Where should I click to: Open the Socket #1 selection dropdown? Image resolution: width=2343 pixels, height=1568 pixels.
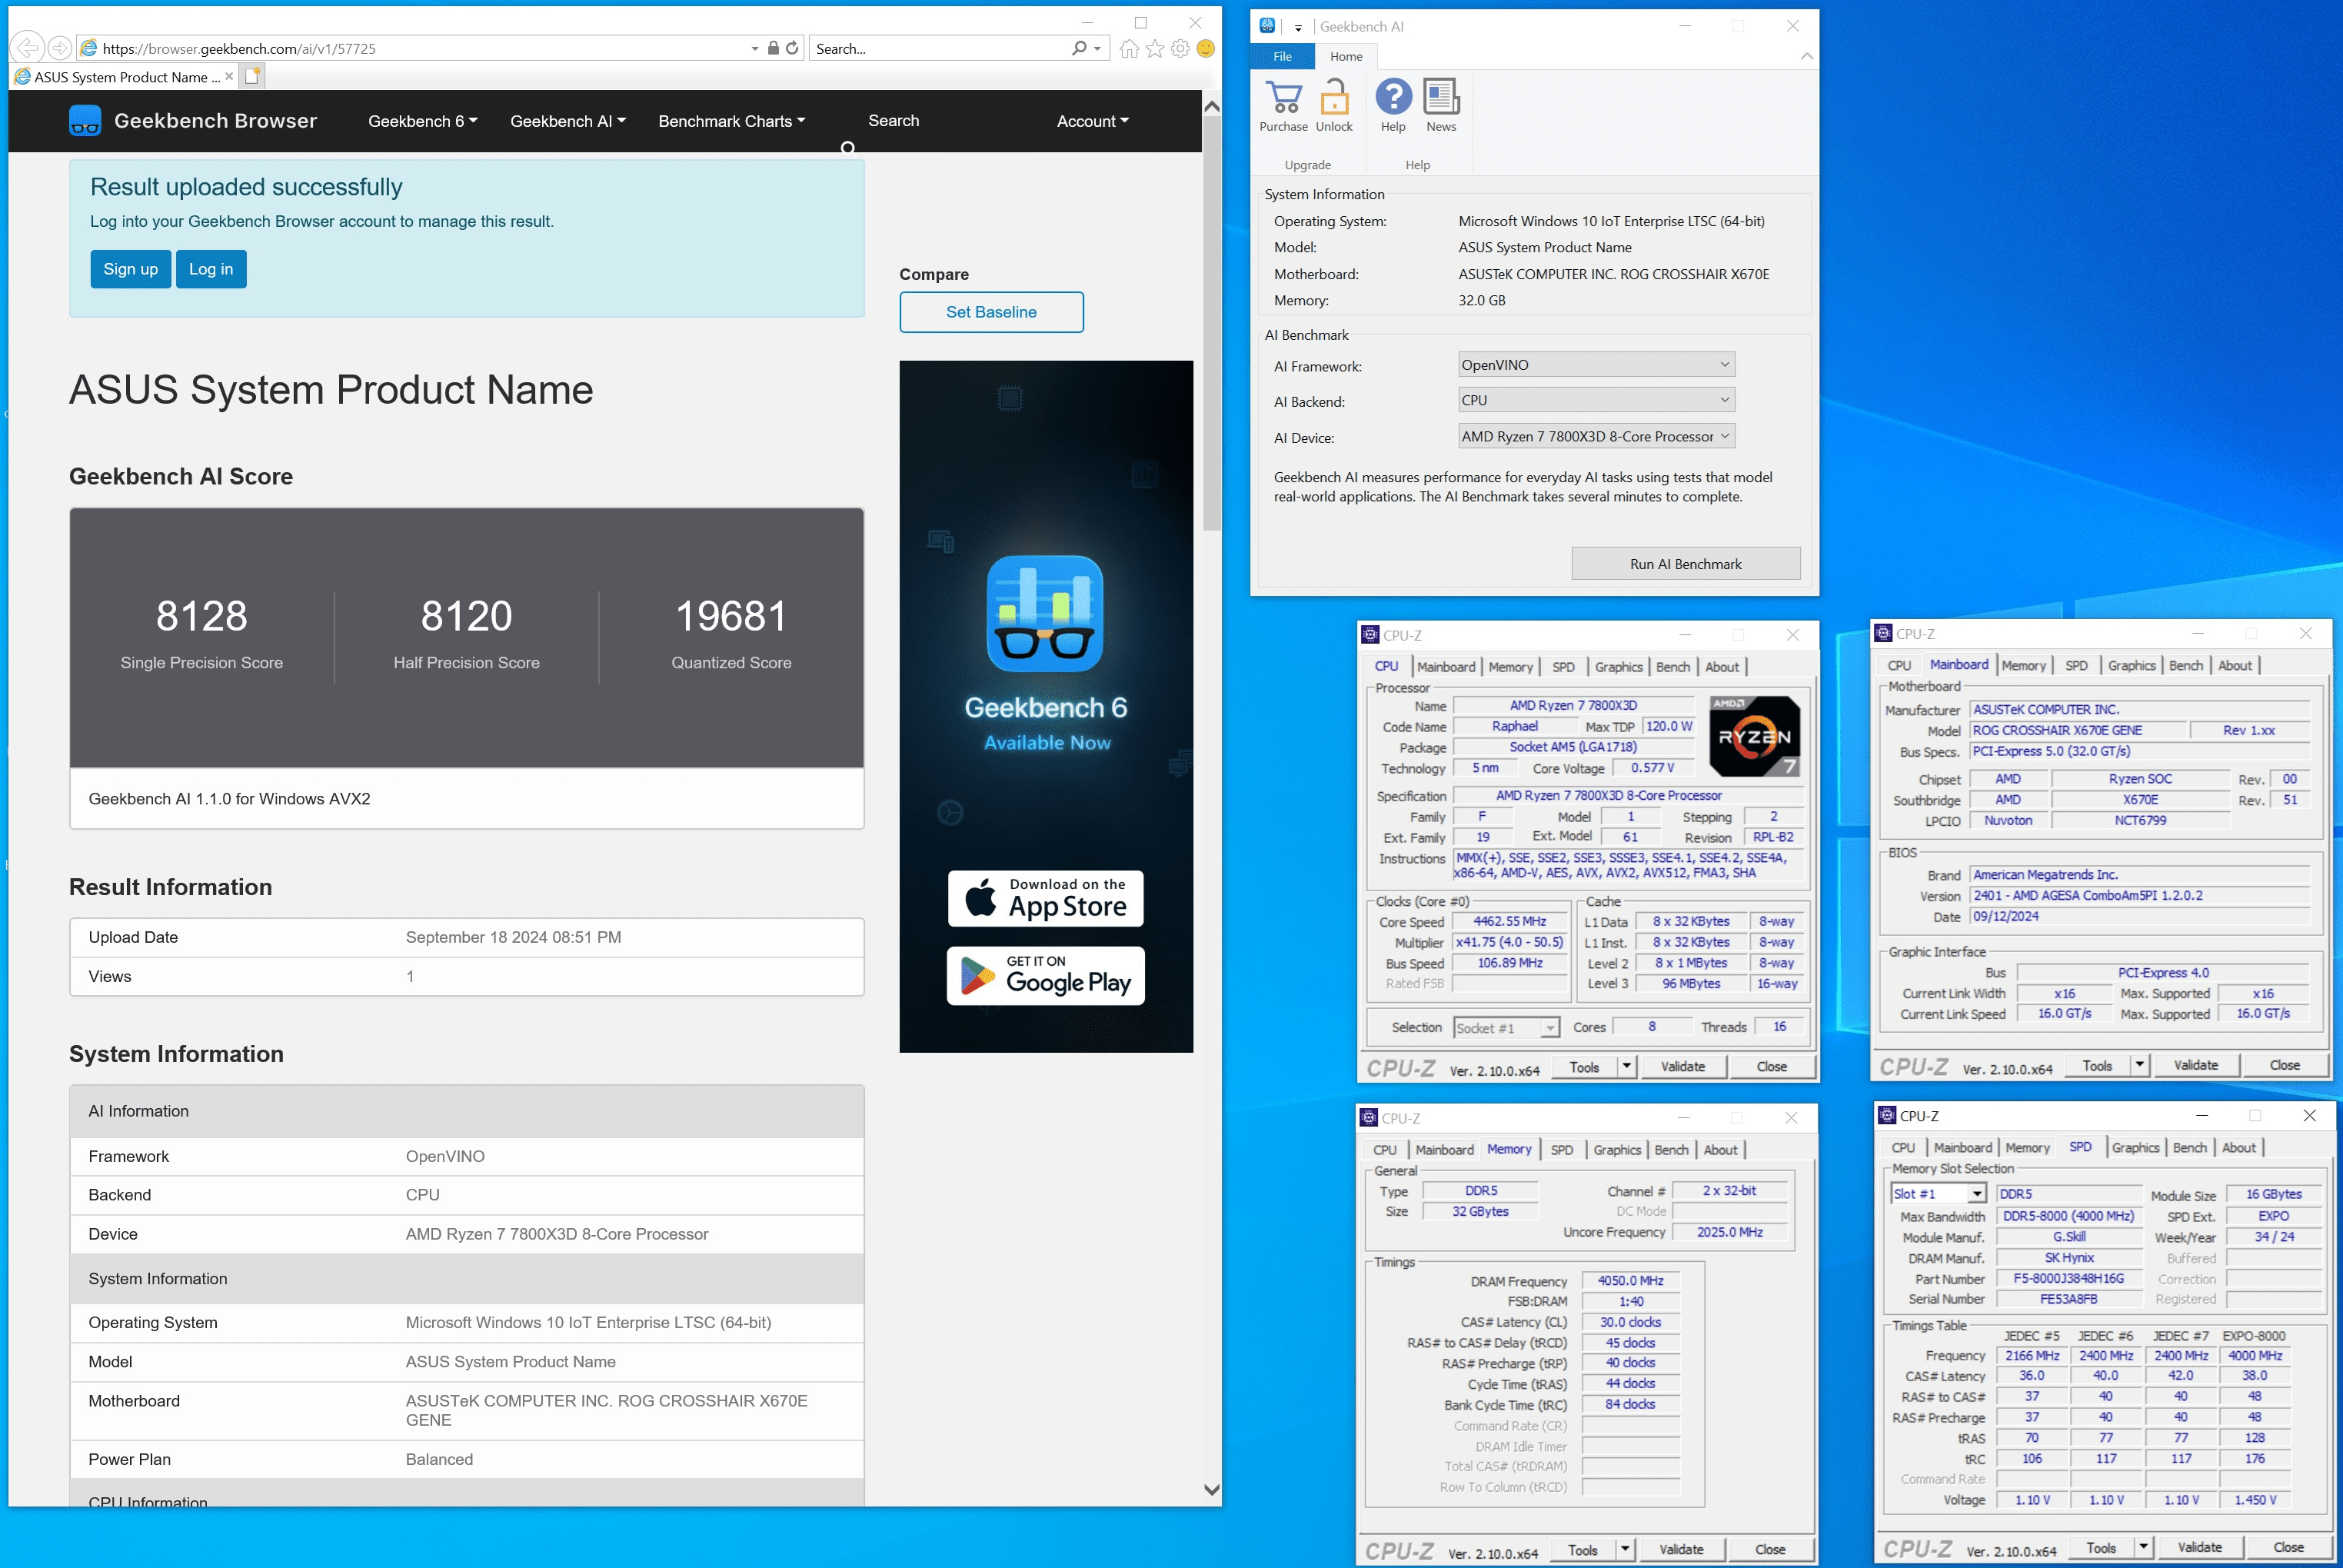click(1549, 1028)
